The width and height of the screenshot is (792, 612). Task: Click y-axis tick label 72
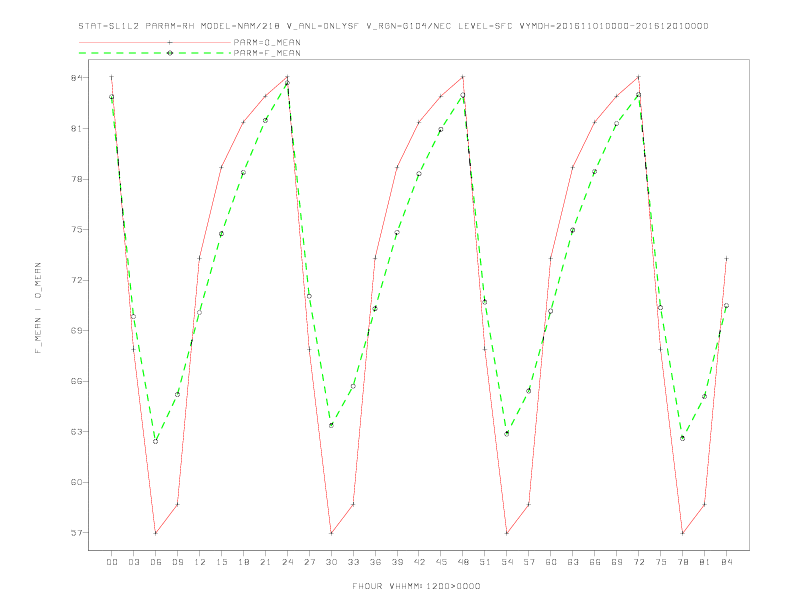click(76, 280)
